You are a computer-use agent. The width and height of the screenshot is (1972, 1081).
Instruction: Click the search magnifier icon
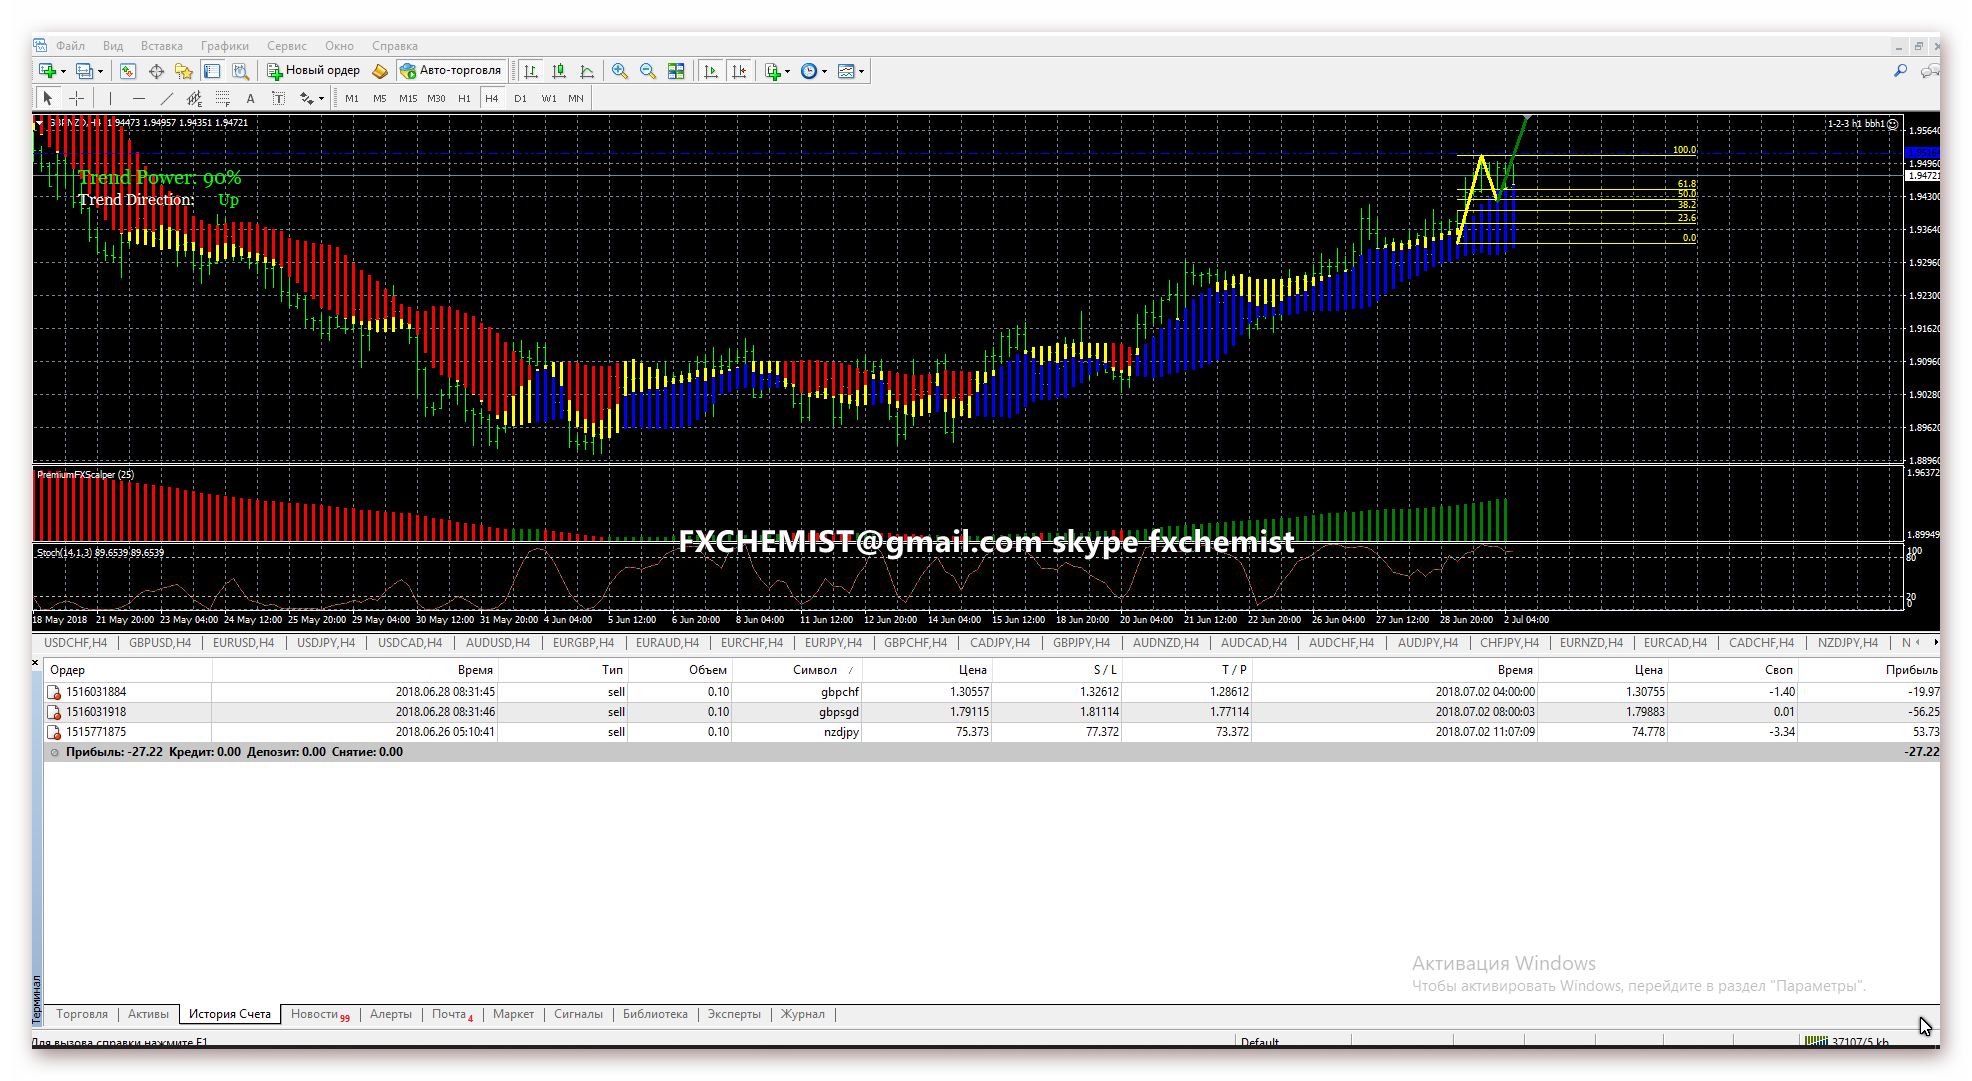point(1900,71)
